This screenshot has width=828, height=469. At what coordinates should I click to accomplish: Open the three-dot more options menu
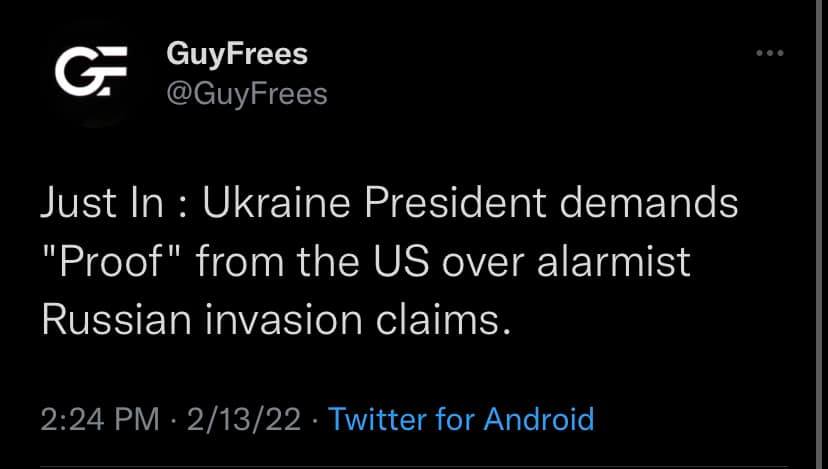[x=769, y=53]
